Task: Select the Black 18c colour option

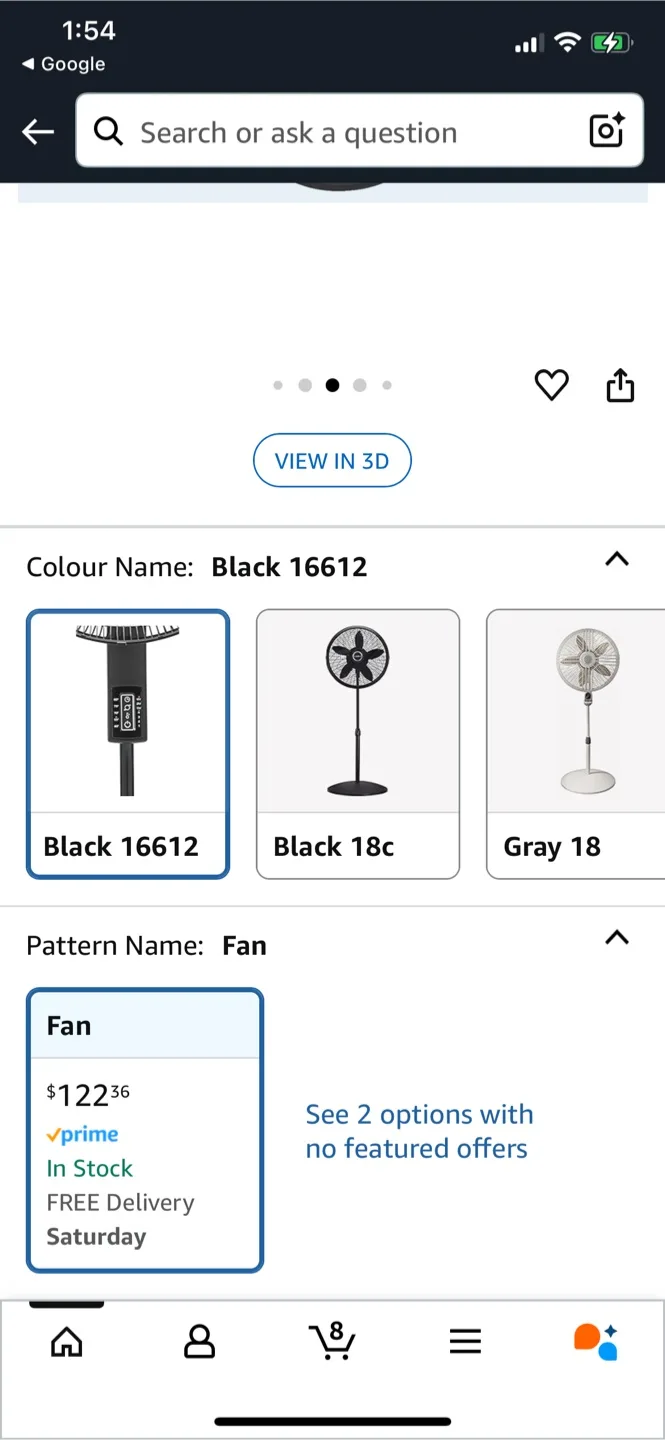Action: point(357,744)
